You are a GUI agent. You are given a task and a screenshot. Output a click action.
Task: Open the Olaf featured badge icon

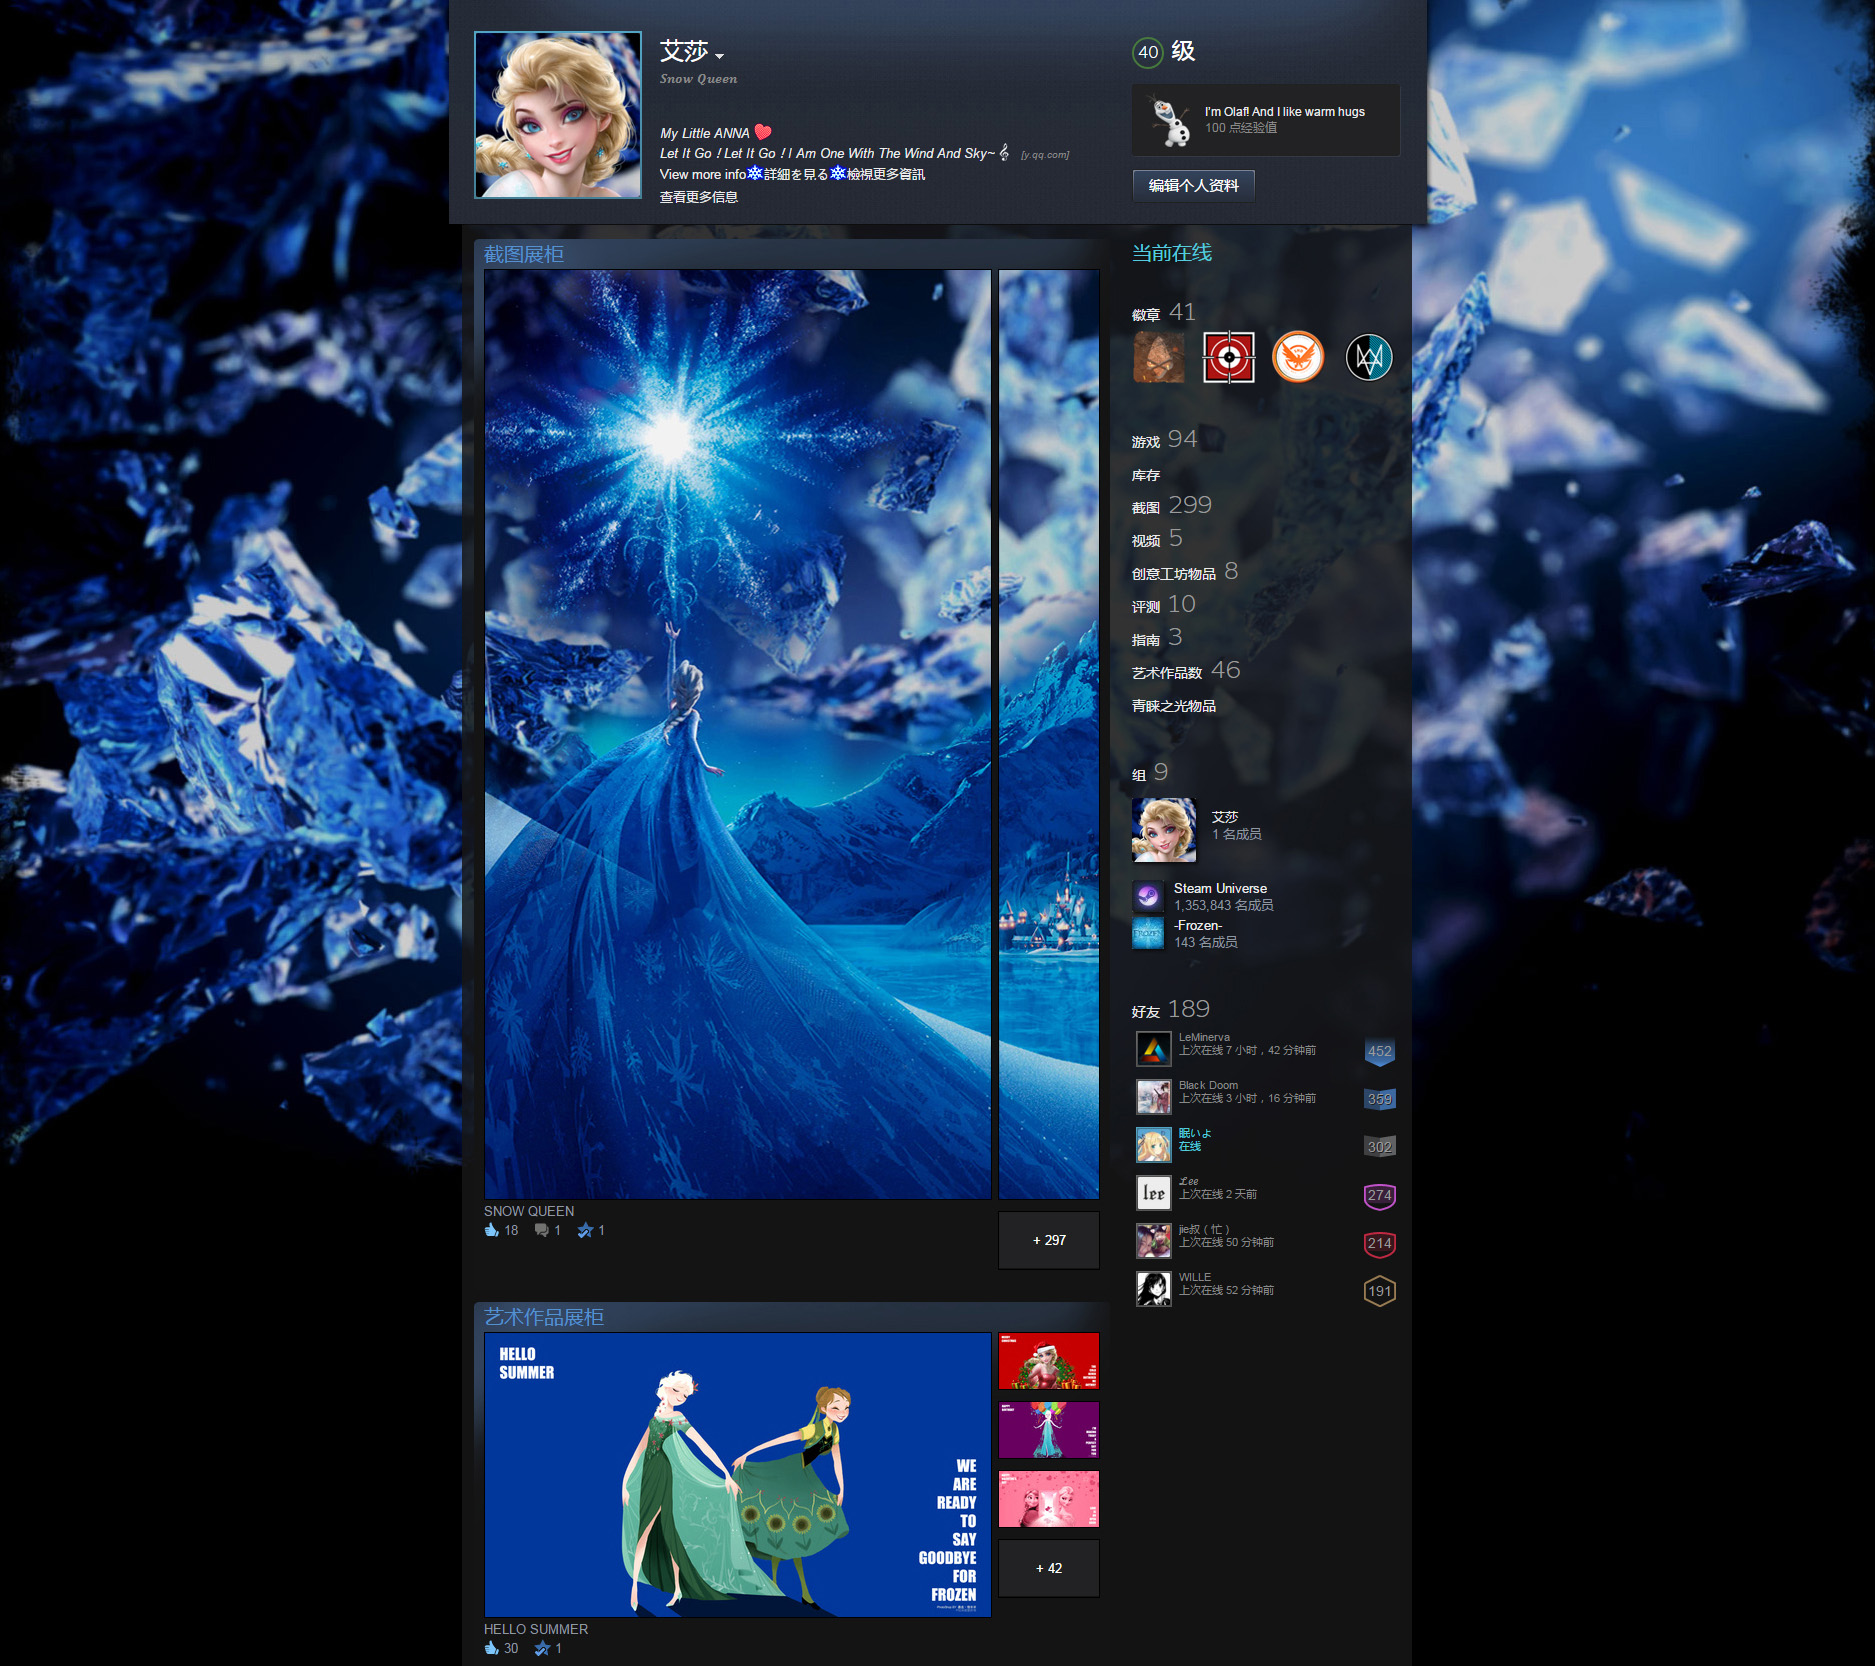pos(1169,121)
